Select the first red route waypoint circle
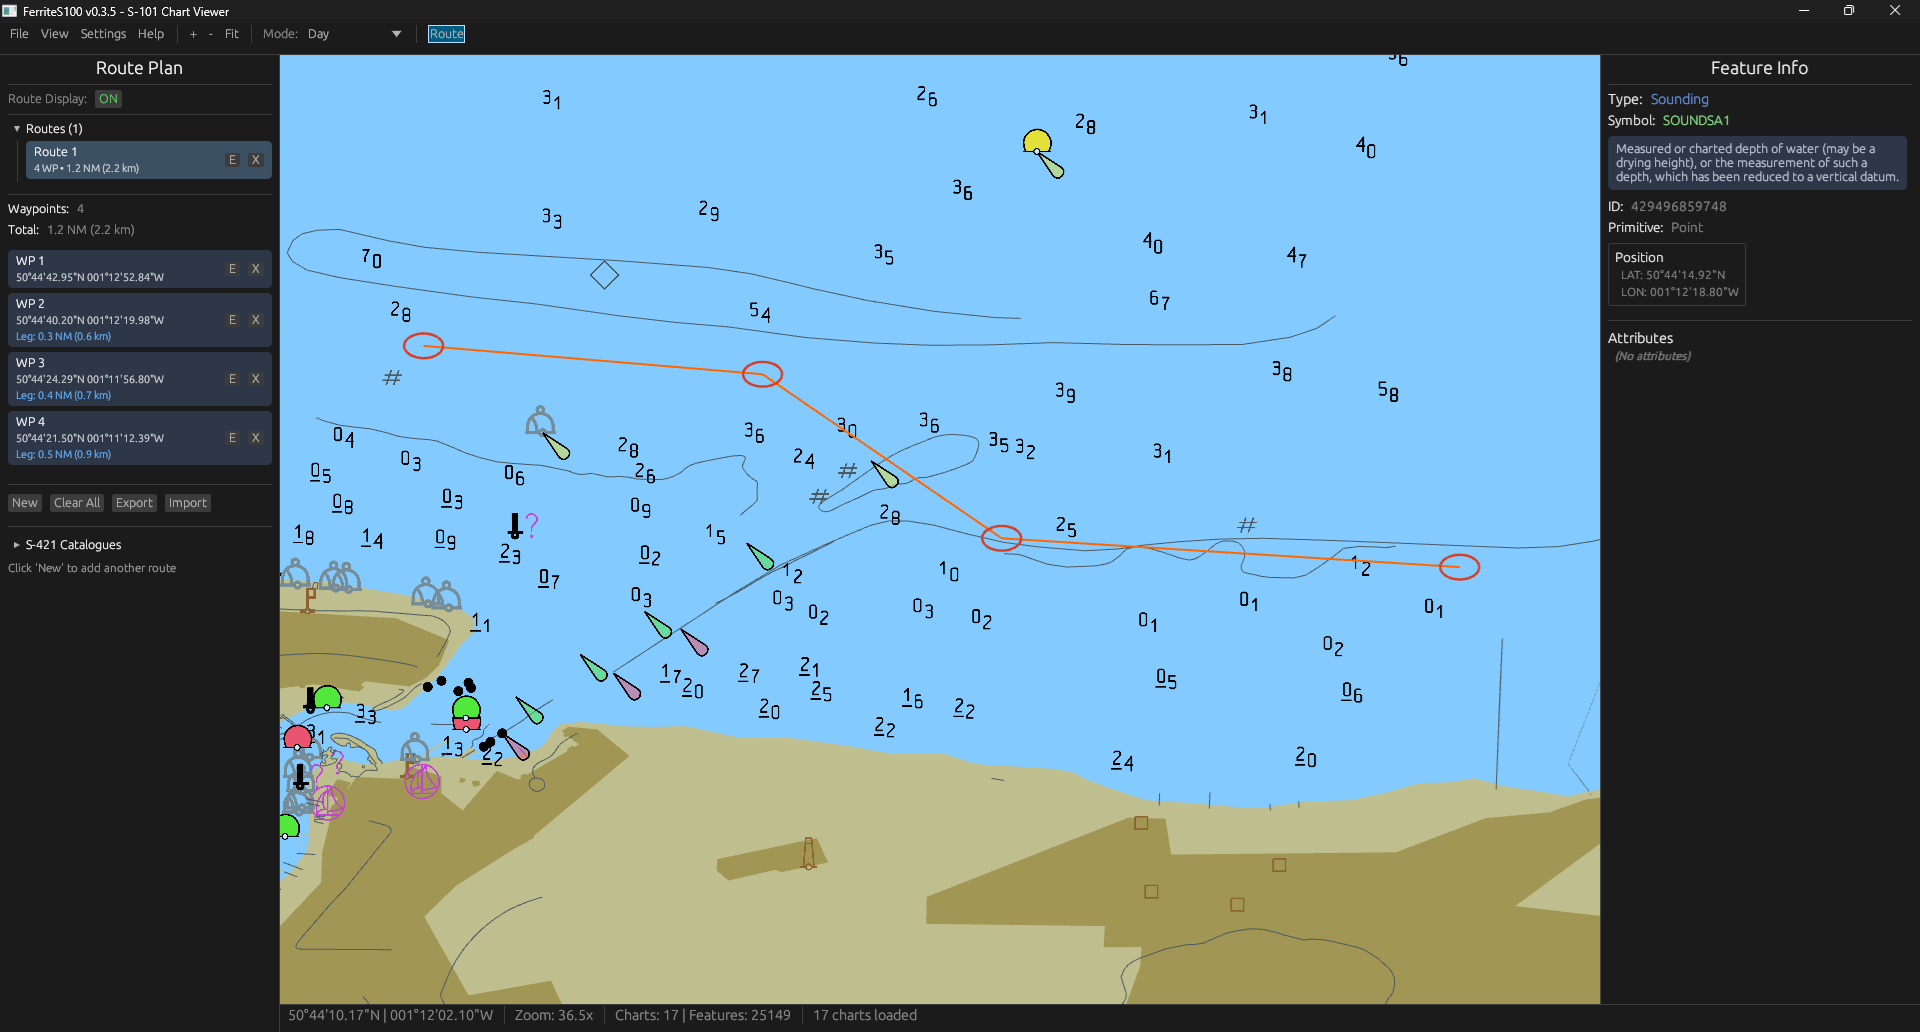Image resolution: width=1920 pixels, height=1032 pixels. [x=423, y=346]
